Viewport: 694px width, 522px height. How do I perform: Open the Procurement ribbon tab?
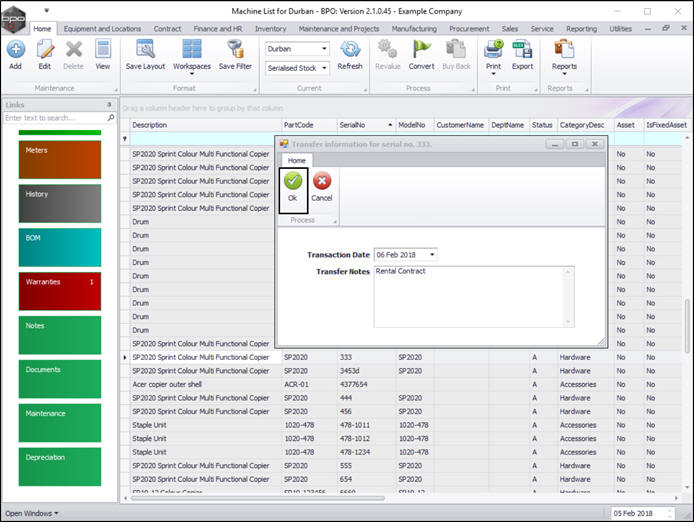(x=469, y=29)
